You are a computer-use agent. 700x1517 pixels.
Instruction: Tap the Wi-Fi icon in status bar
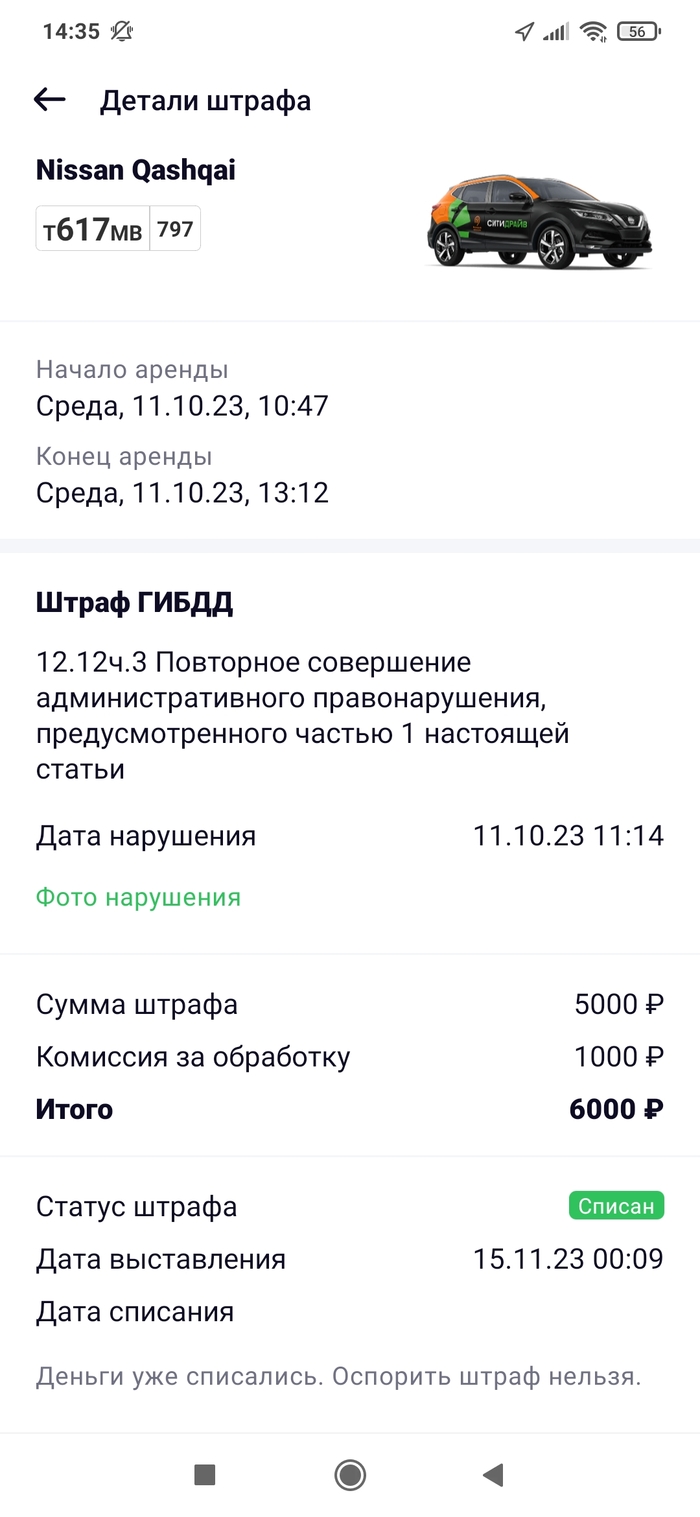595,32
